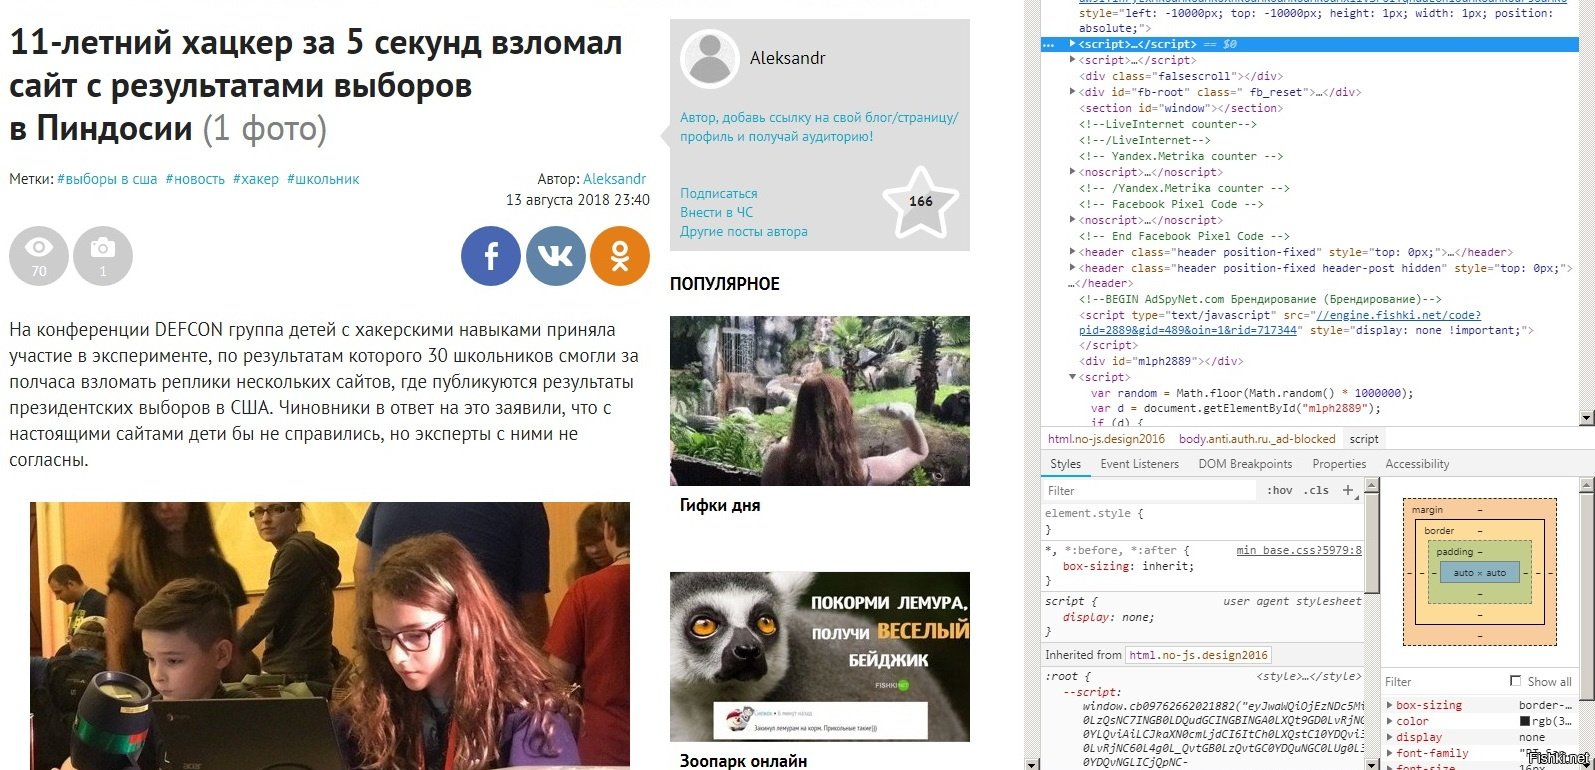Expand the first noscript node
This screenshot has width=1595, height=770.
[x=1073, y=172]
